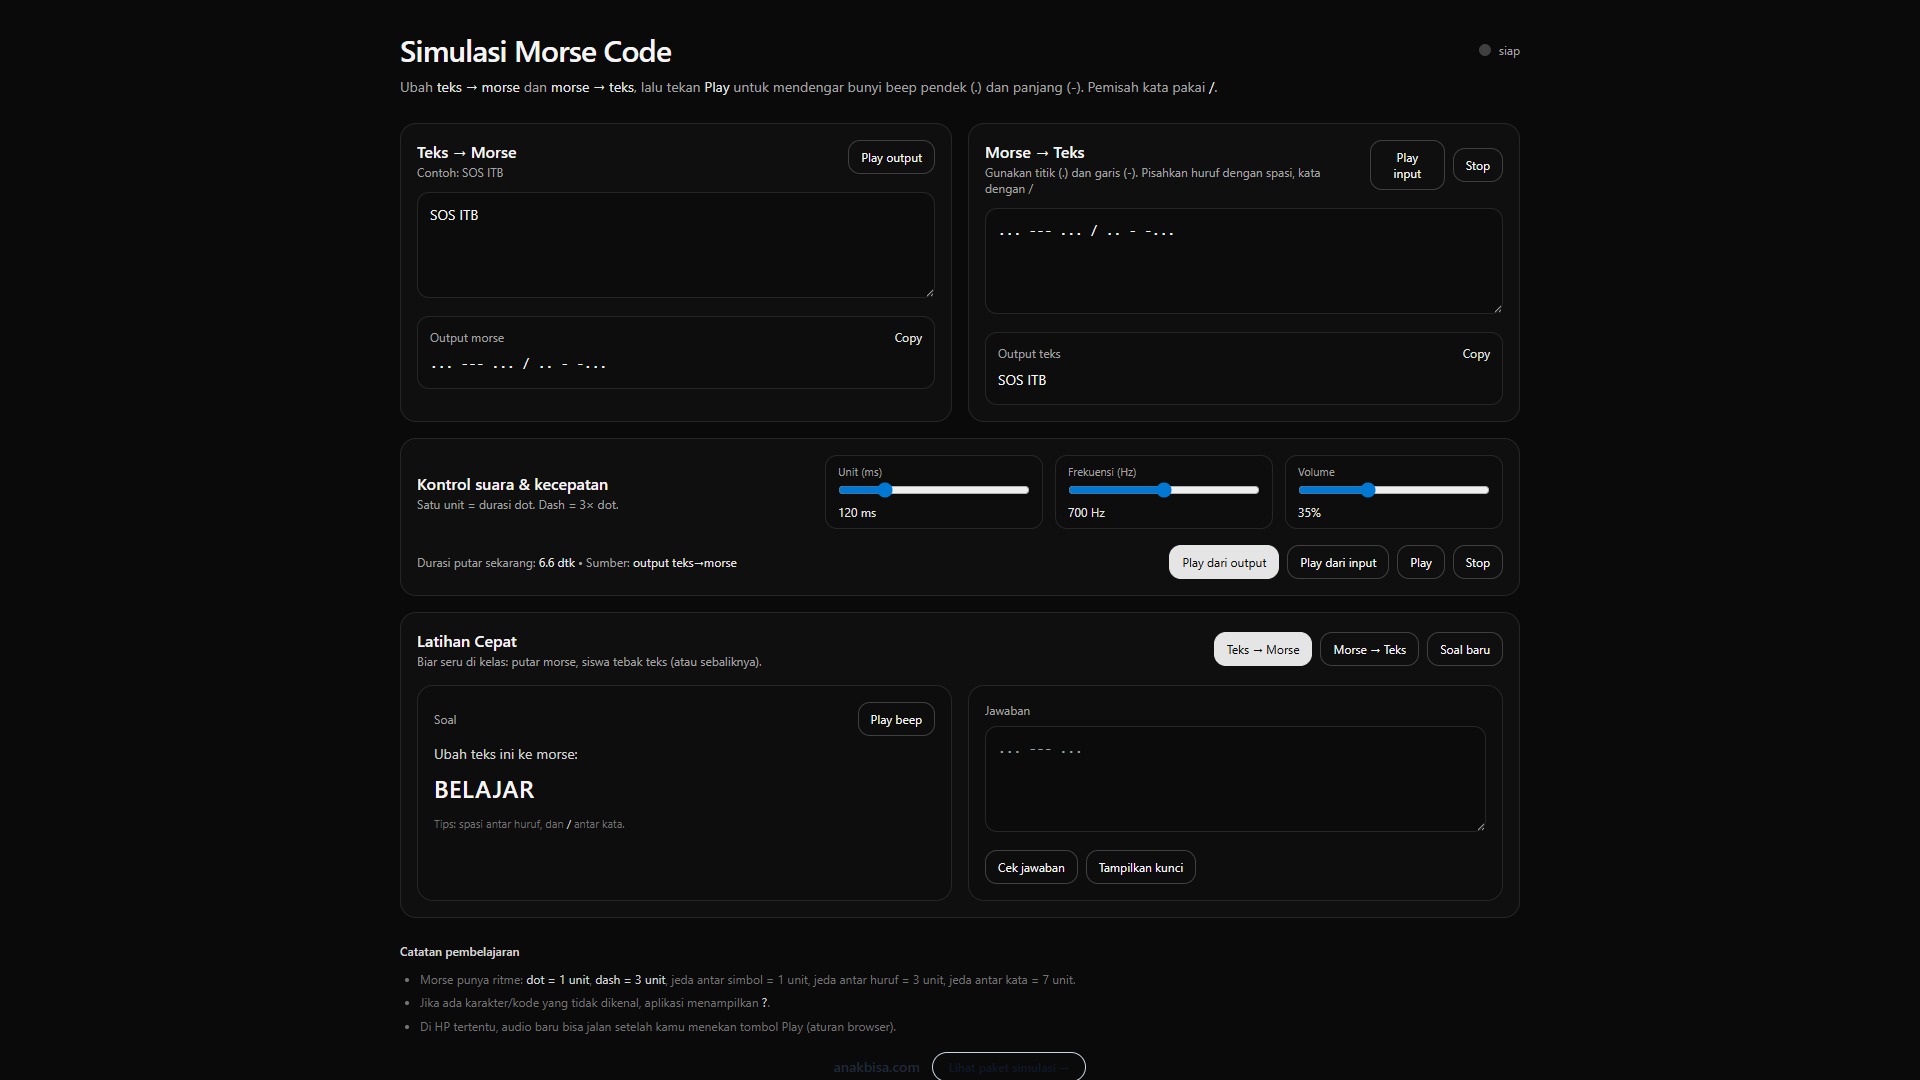The image size is (1920, 1080).
Task: Click the 700 Hz frequency value
Action: (1086, 513)
